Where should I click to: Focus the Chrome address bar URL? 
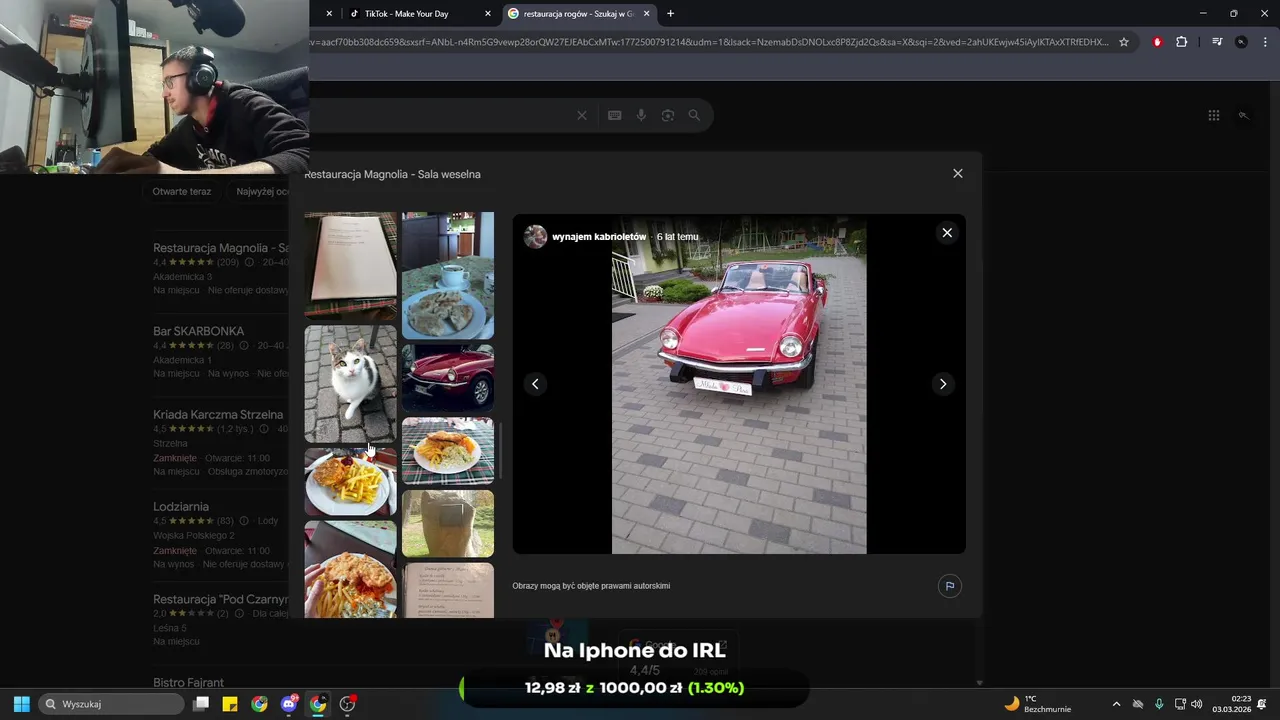pos(710,42)
